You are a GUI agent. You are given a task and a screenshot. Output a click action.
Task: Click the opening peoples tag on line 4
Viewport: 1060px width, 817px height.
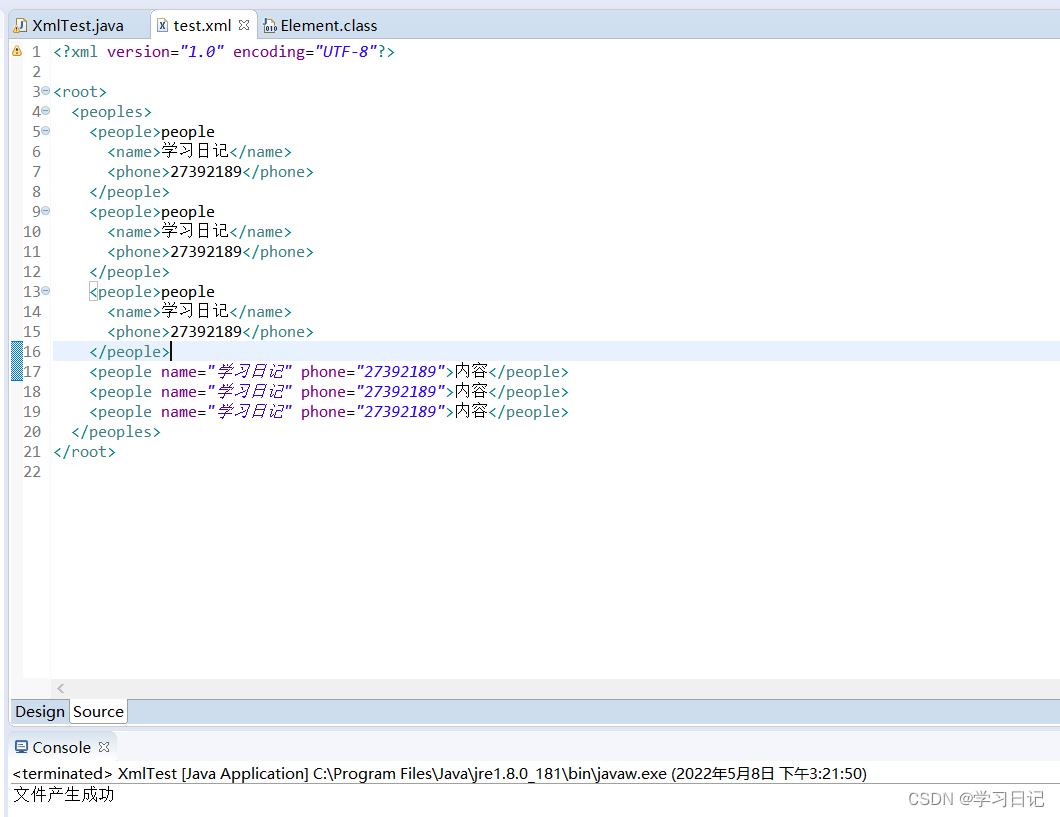(x=112, y=112)
